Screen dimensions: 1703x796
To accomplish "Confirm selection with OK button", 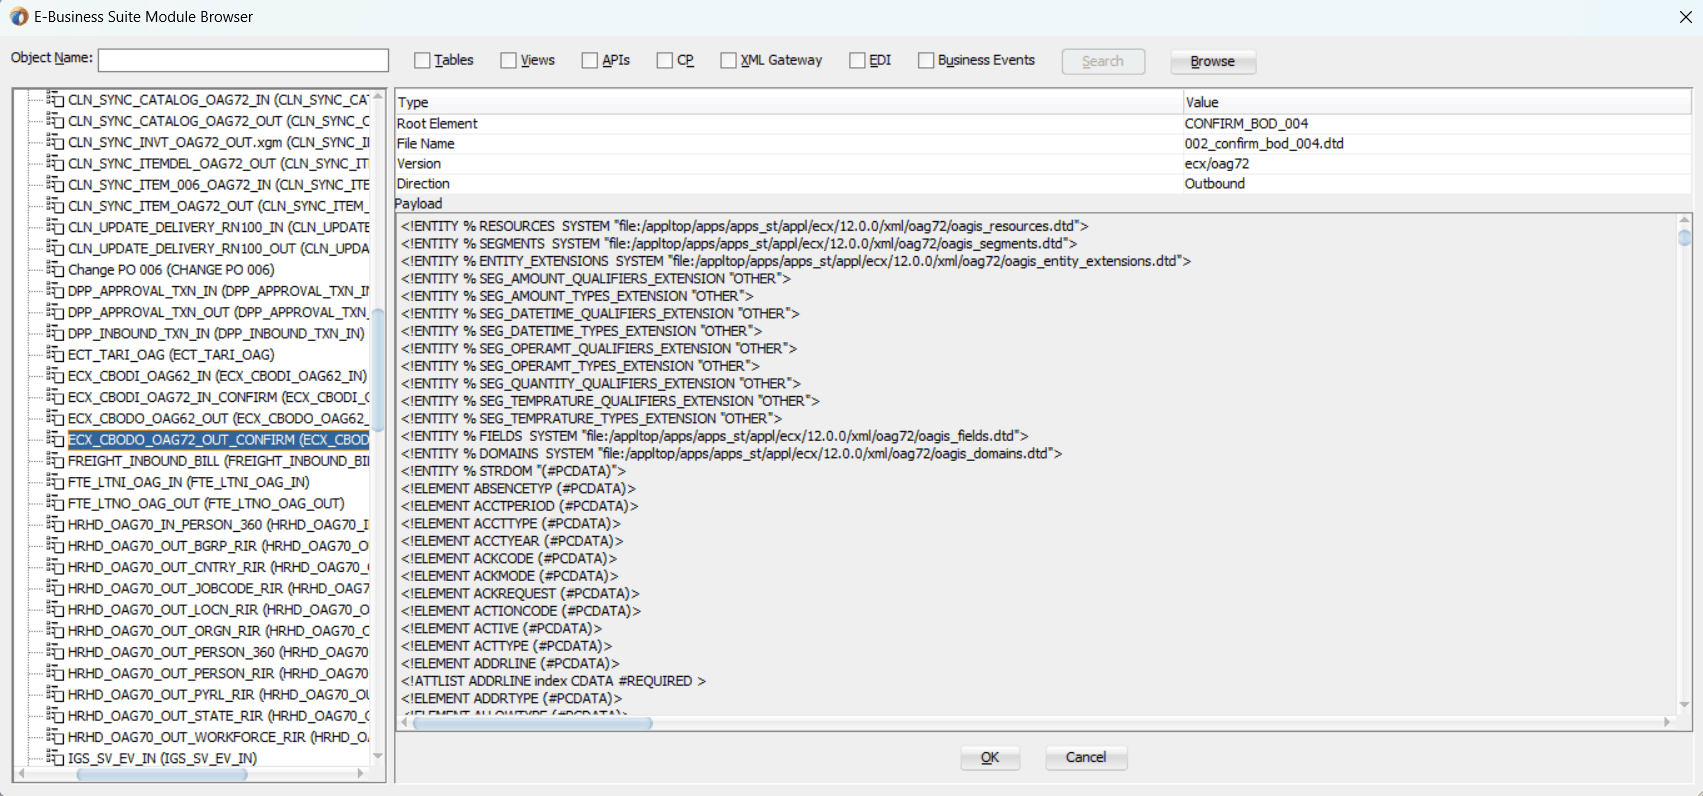I will 990,757.
